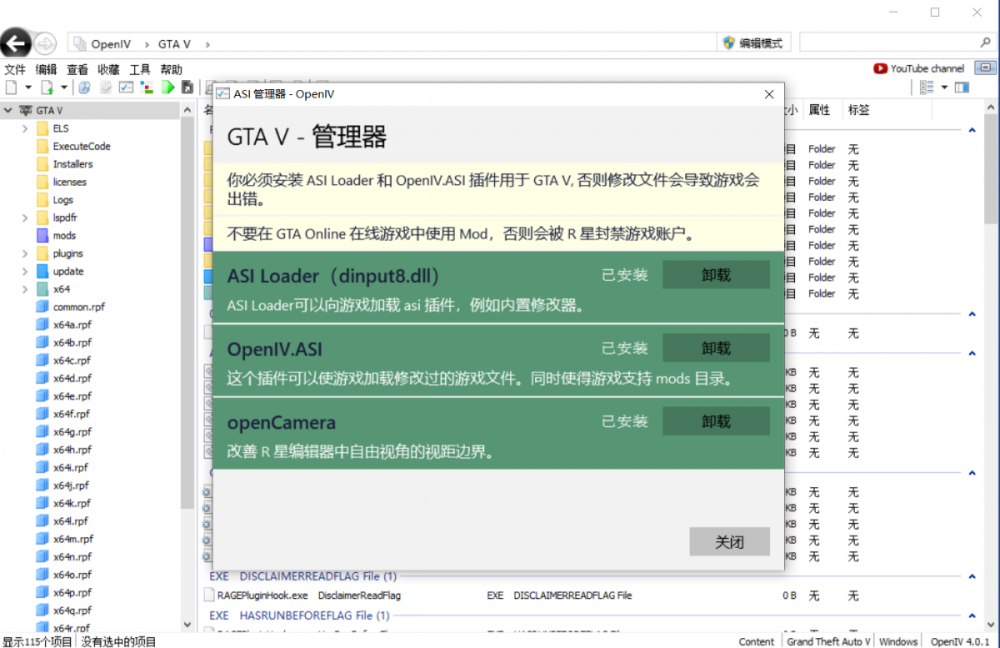Open the 文件 menu
This screenshot has width=1000, height=648.
pyautogui.click(x=15, y=69)
